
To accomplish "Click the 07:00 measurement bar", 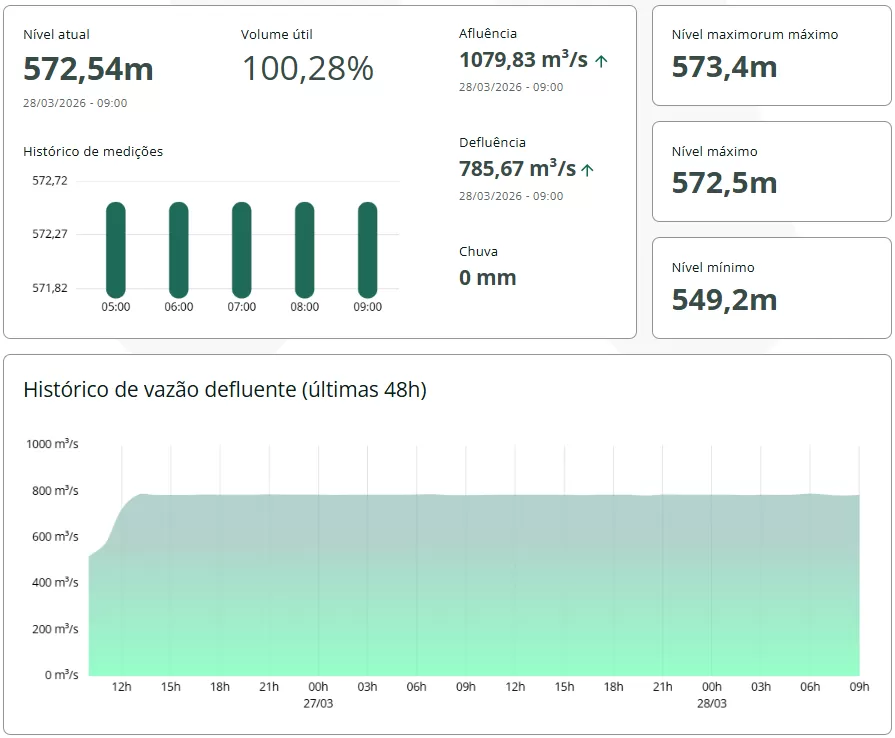I will (242, 249).
